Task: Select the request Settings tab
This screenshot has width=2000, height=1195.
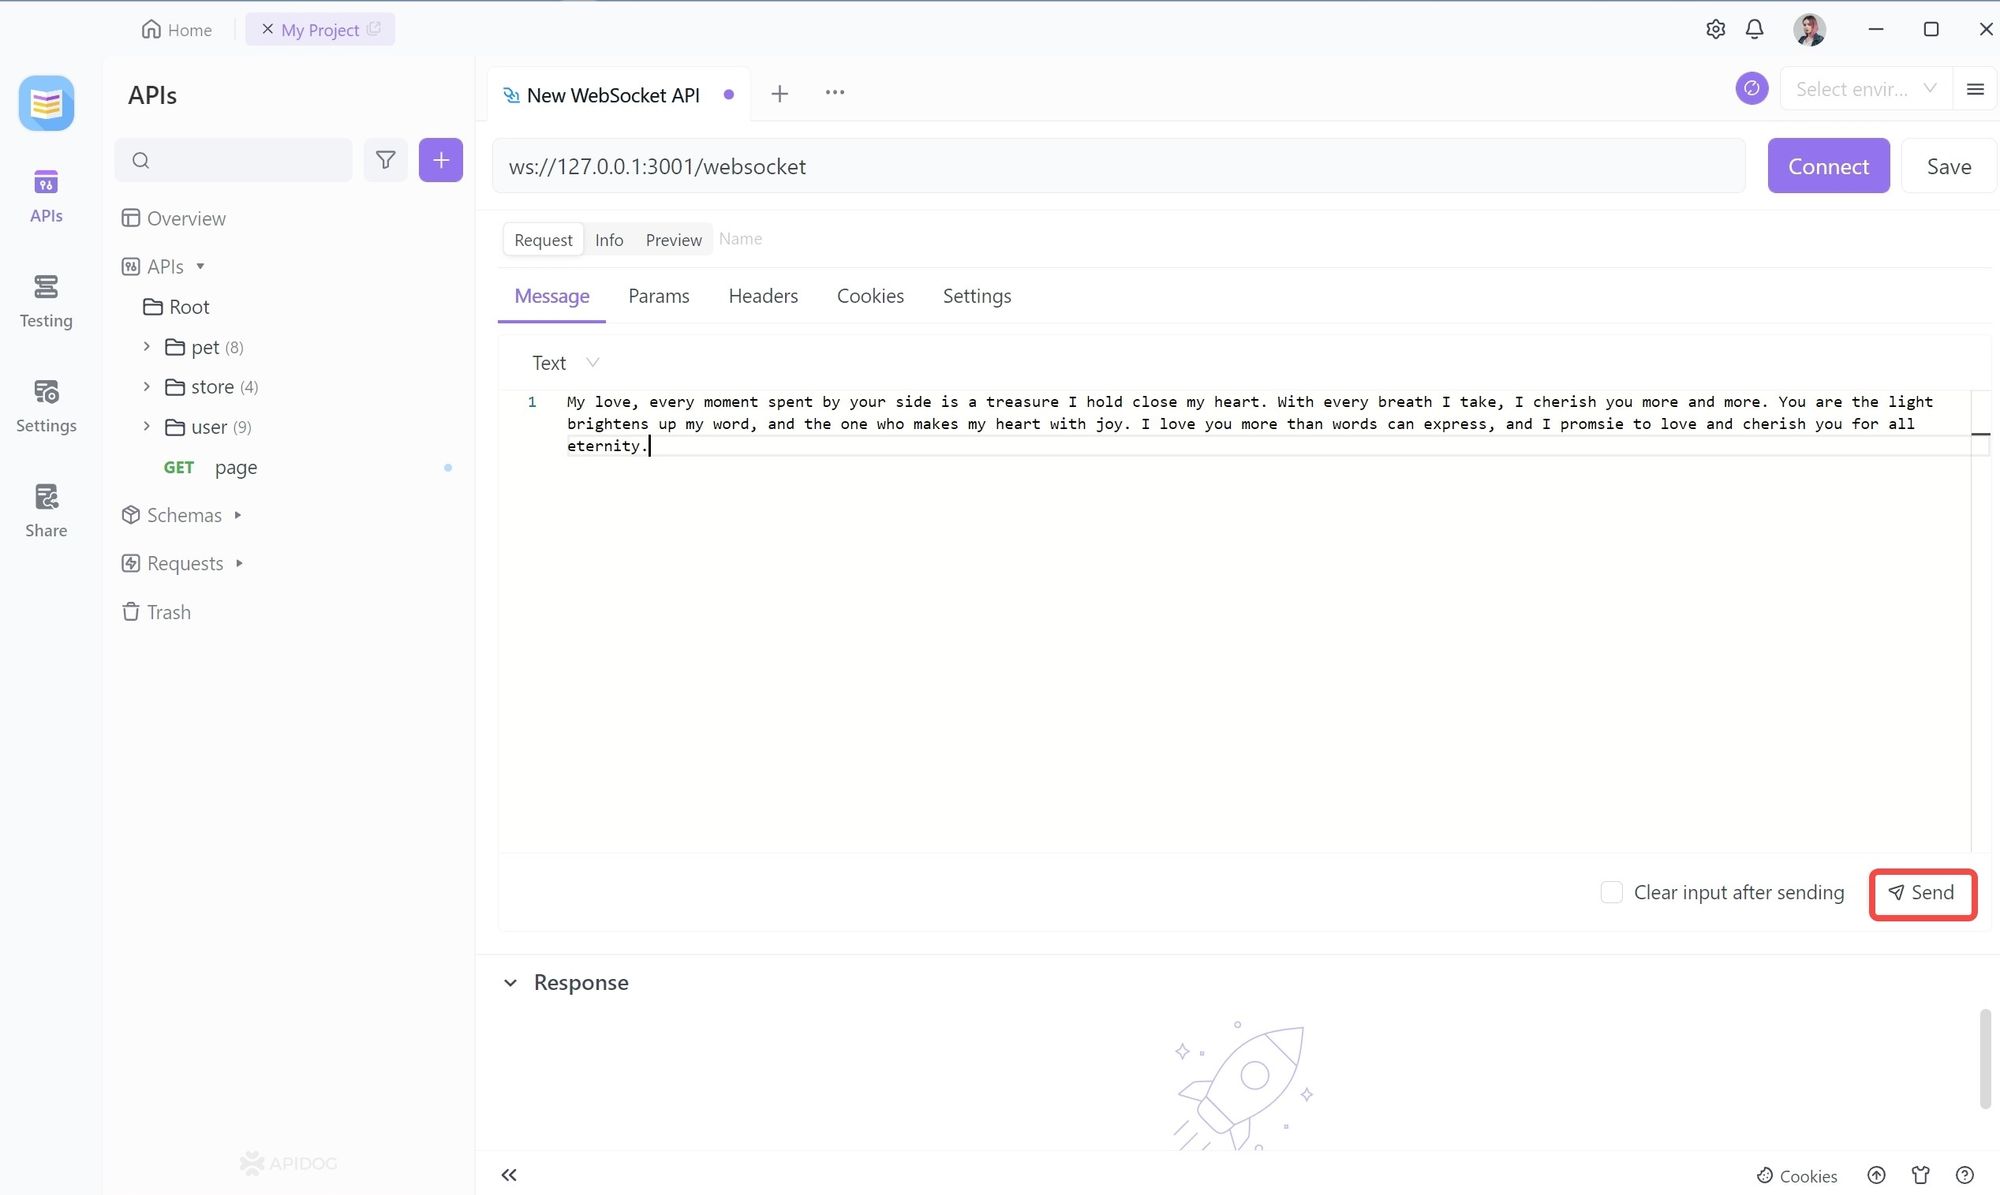Action: click(977, 296)
